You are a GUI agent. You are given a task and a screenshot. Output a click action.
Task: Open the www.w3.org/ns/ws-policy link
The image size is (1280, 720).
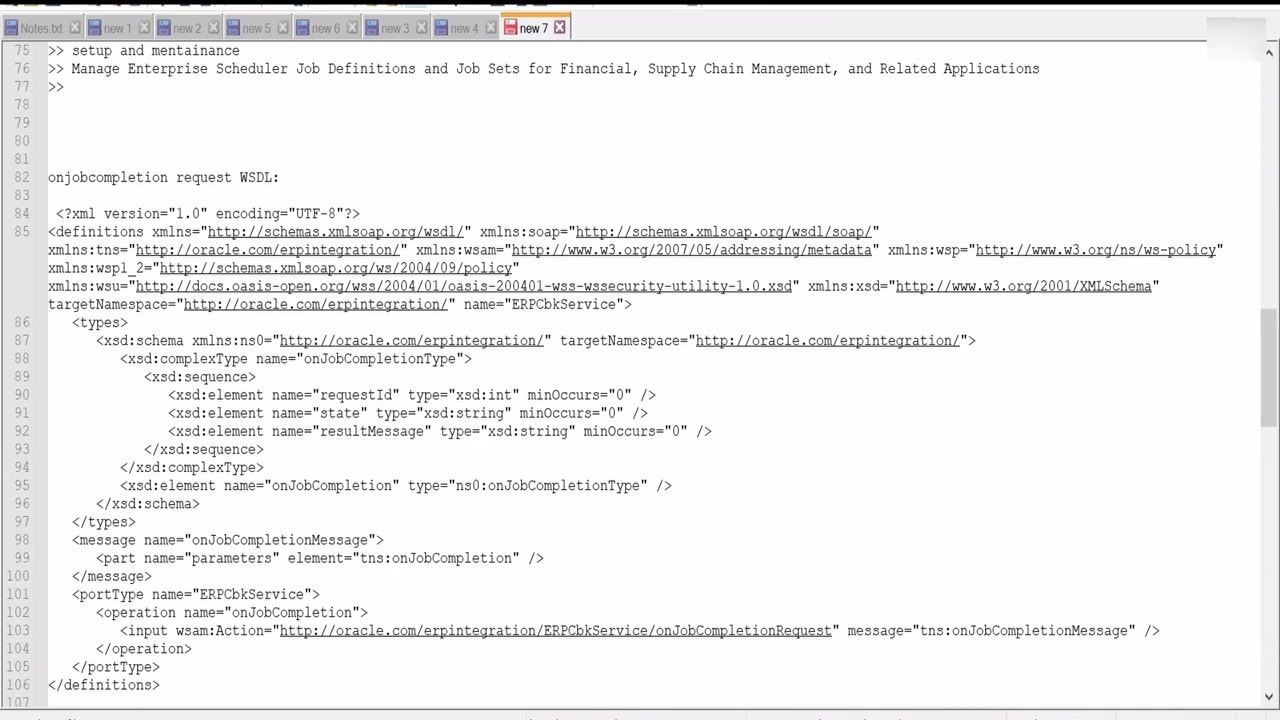pos(1096,250)
